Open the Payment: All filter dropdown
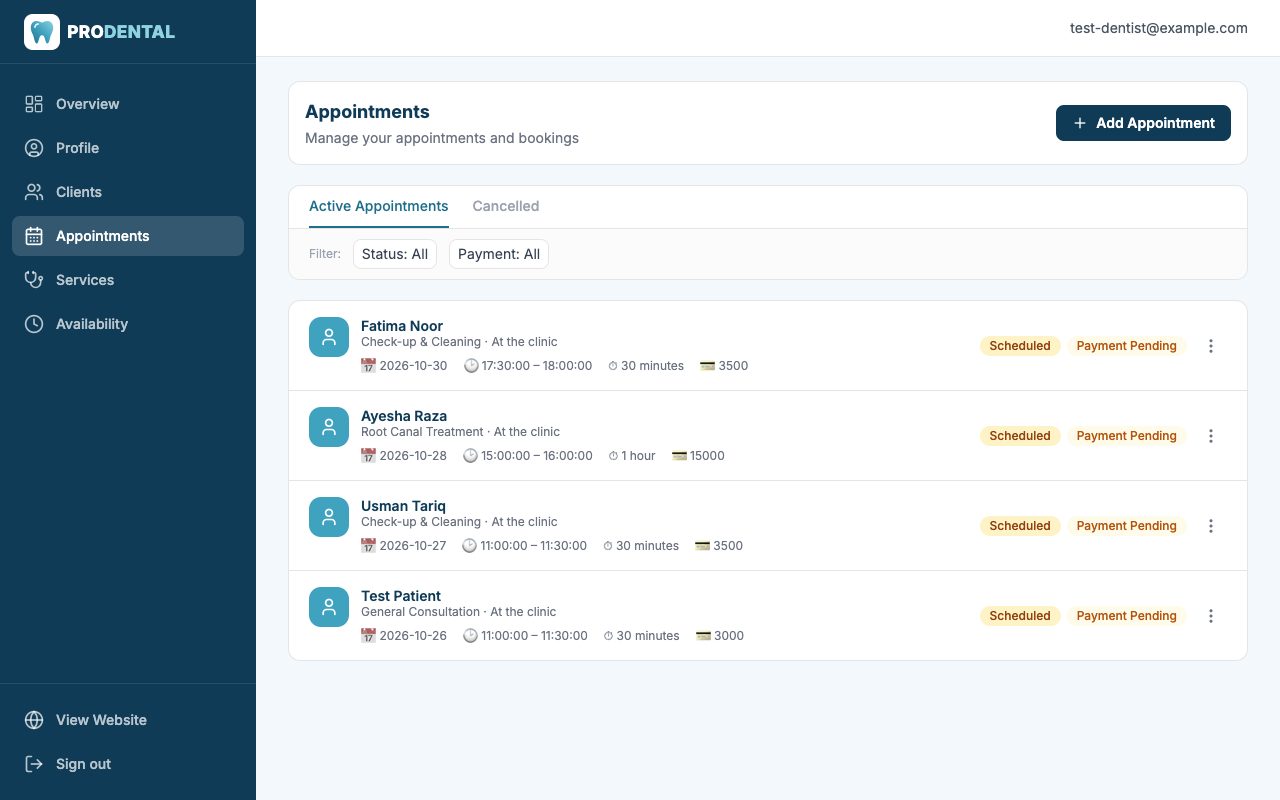The height and width of the screenshot is (800, 1280). [499, 254]
